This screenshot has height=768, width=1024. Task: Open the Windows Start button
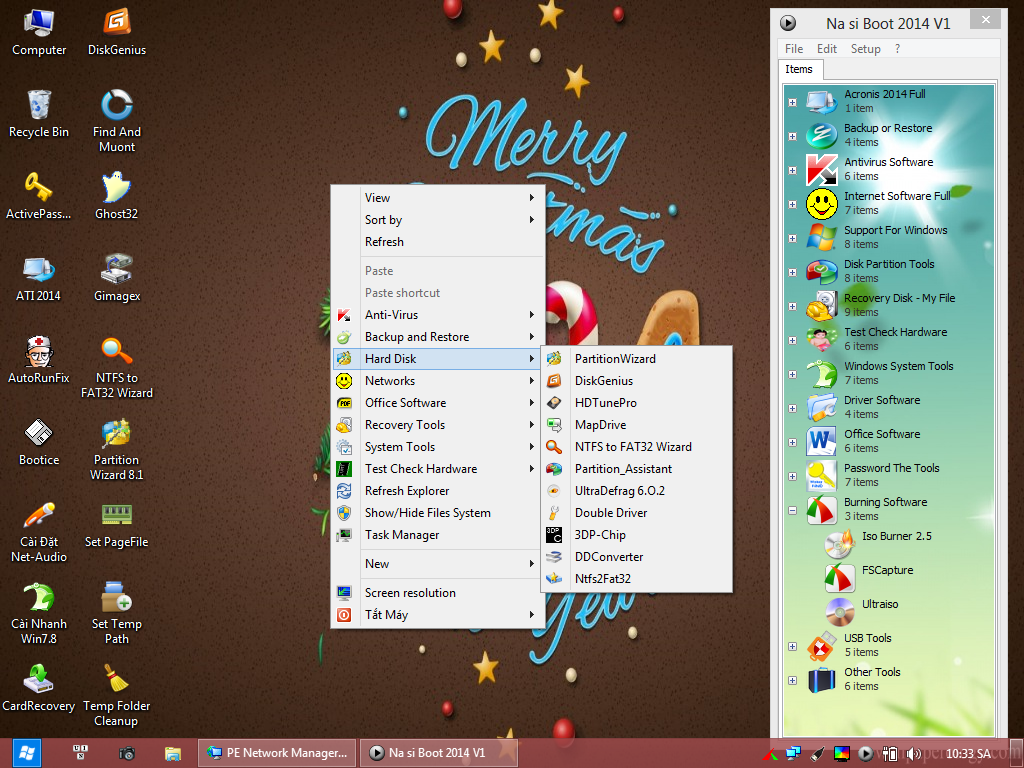26,753
